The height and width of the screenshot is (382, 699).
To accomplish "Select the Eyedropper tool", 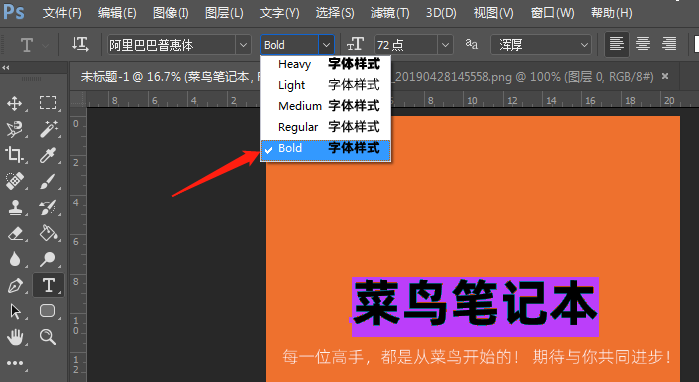I will click(x=48, y=155).
